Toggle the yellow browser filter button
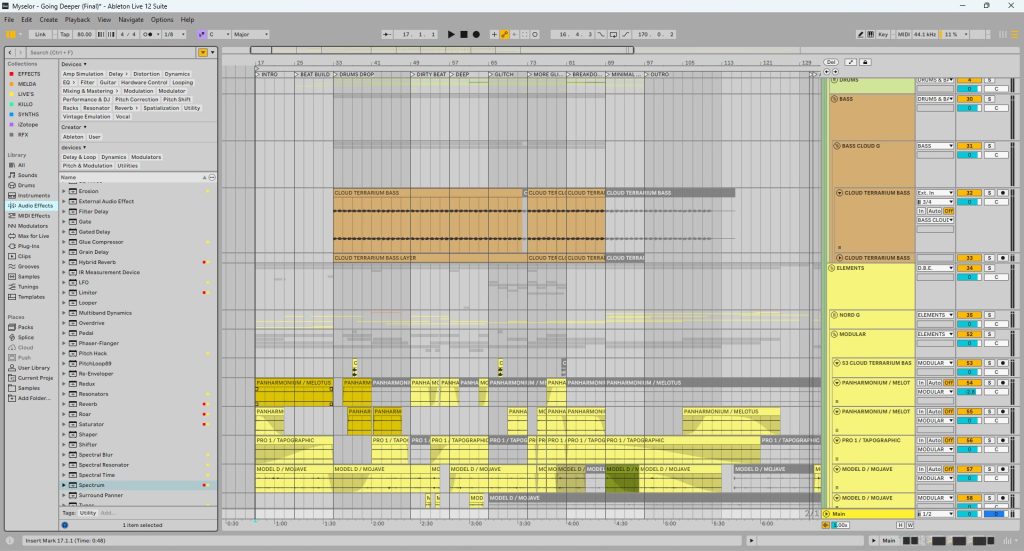The image size is (1024, 551). point(203,52)
